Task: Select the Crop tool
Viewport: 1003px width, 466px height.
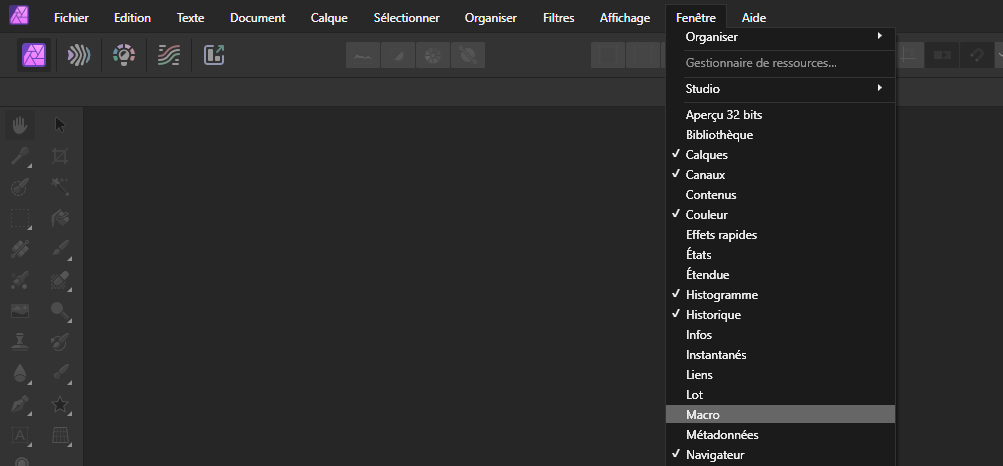Action: click(60, 156)
